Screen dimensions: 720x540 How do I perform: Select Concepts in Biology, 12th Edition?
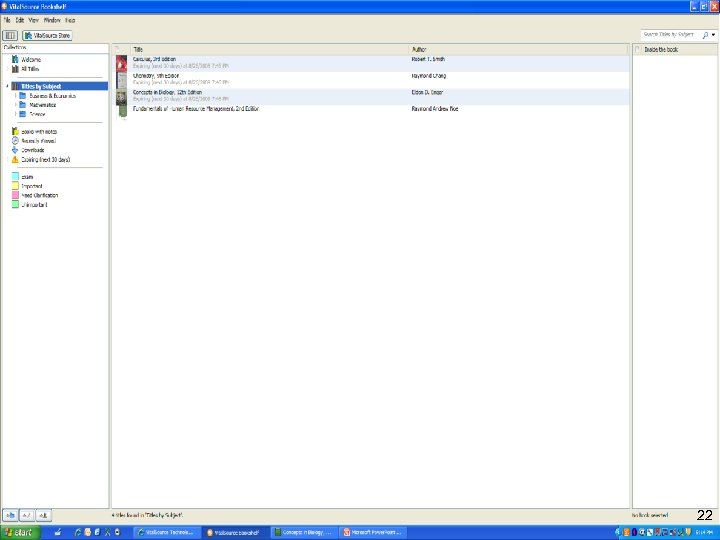coord(167,92)
